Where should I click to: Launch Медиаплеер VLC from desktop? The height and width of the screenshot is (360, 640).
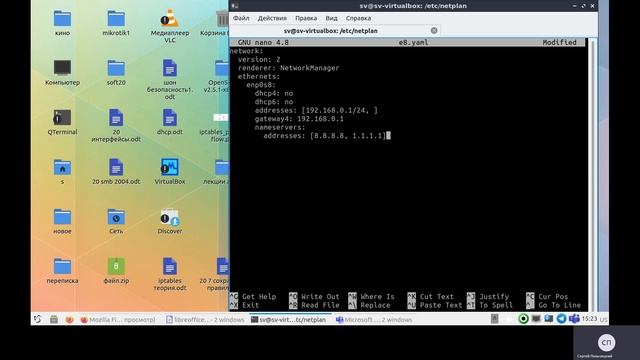pyautogui.click(x=170, y=19)
